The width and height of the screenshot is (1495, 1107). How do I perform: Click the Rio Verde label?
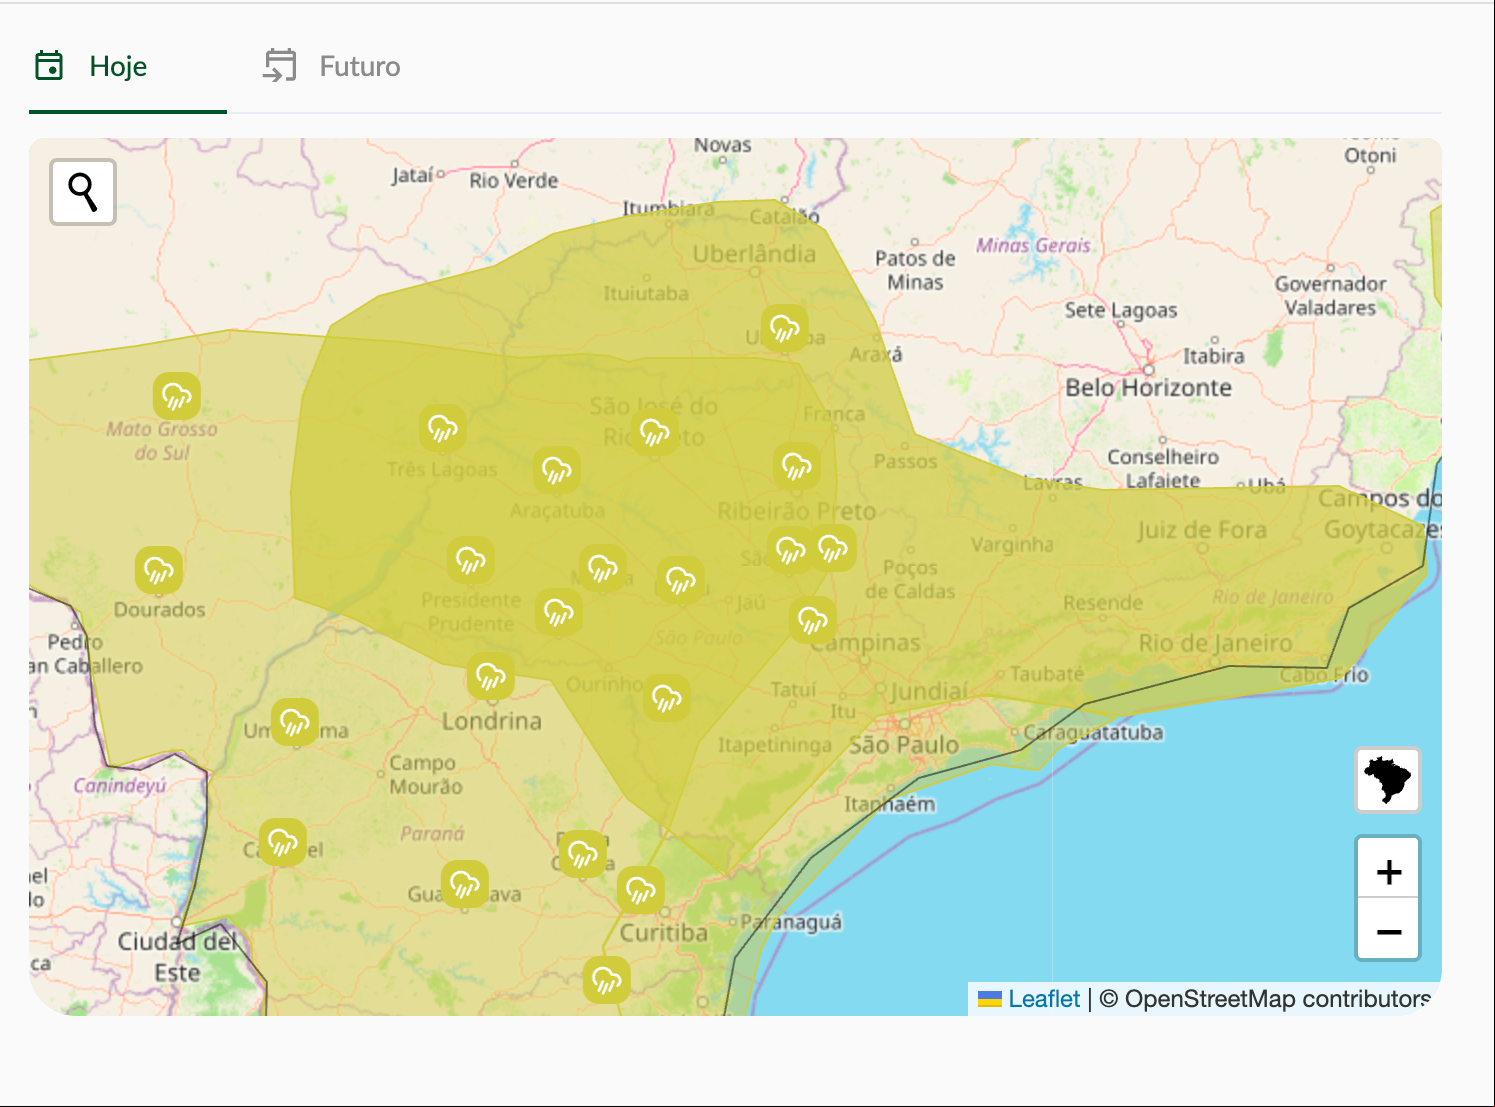(514, 180)
